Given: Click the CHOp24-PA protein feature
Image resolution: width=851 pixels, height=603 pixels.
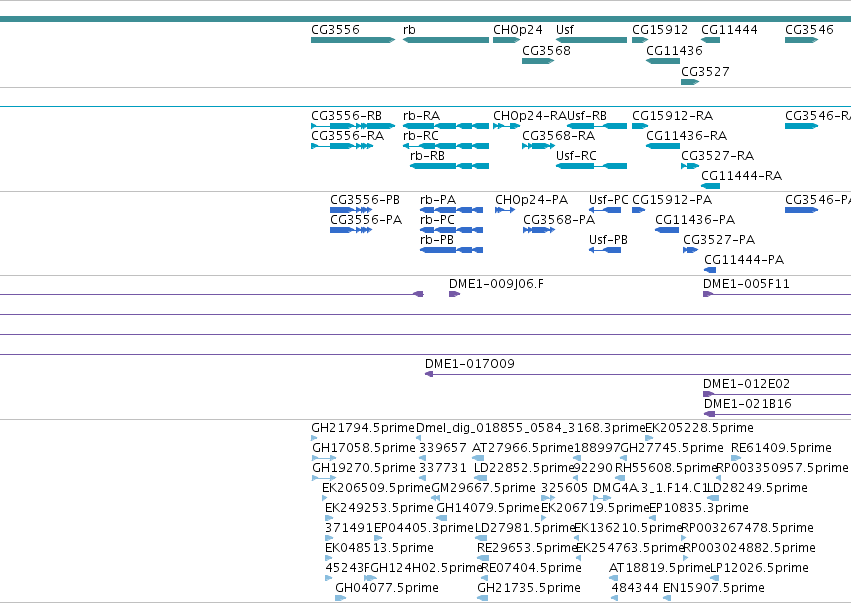Looking at the screenshot, I should tap(505, 210).
